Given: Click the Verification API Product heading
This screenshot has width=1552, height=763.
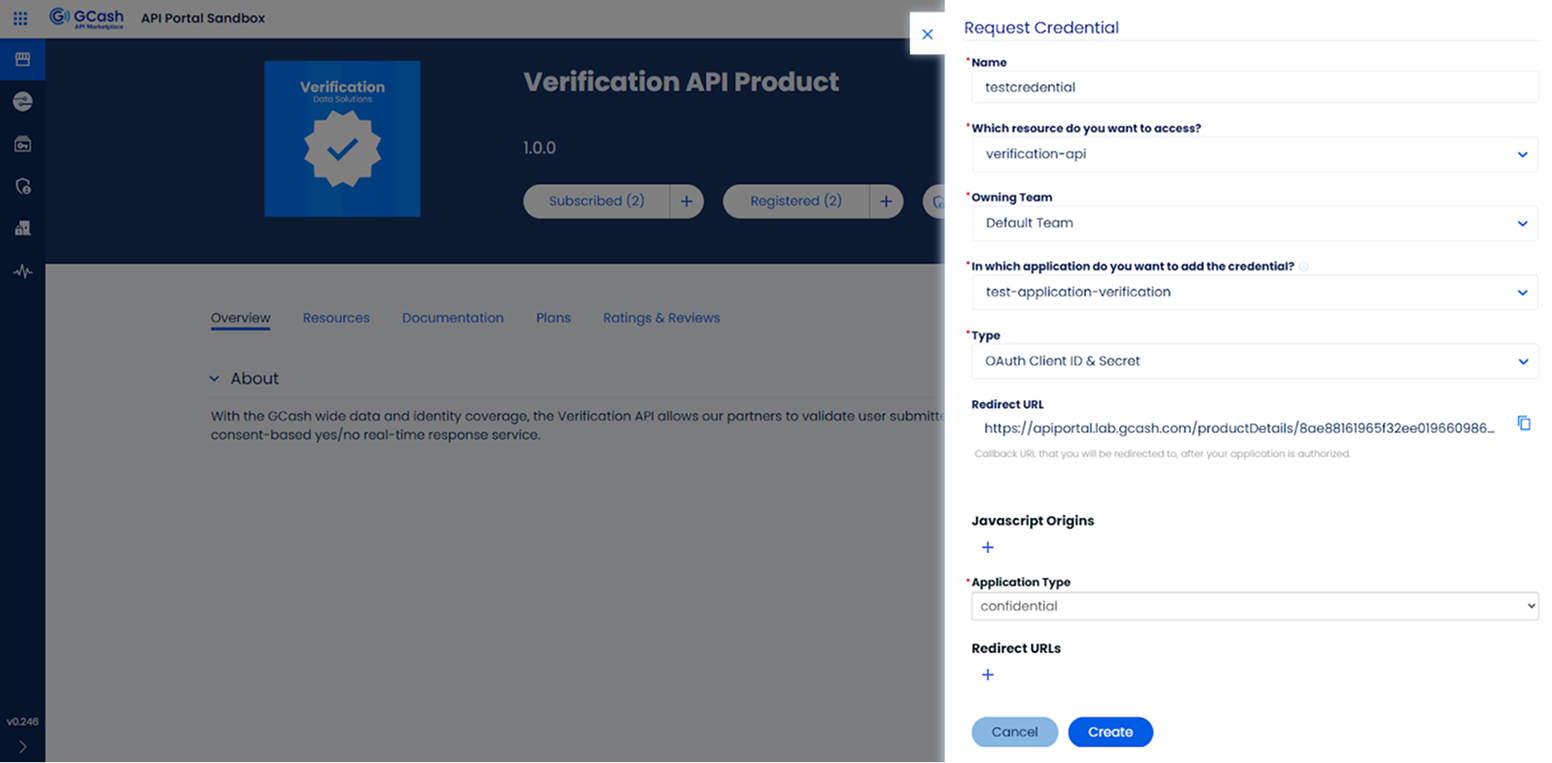Looking at the screenshot, I should tap(681, 82).
